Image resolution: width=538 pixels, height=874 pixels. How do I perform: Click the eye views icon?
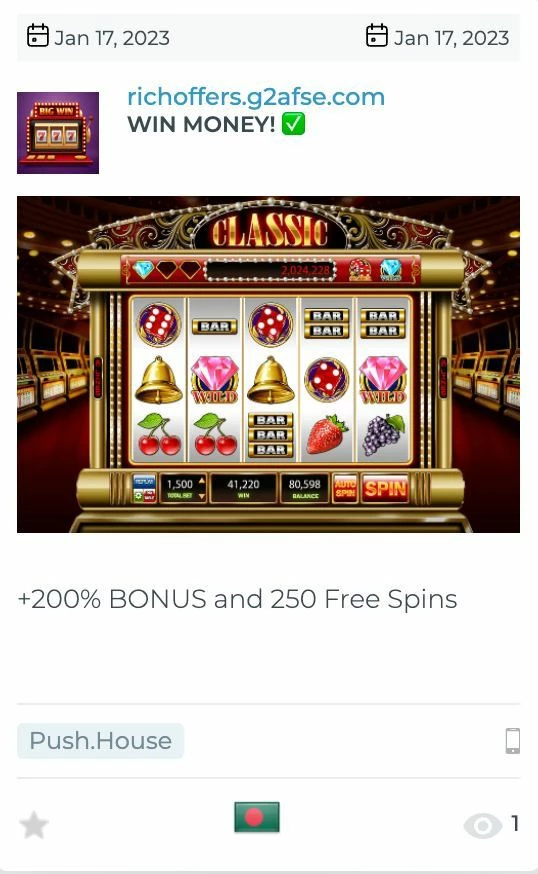click(483, 825)
